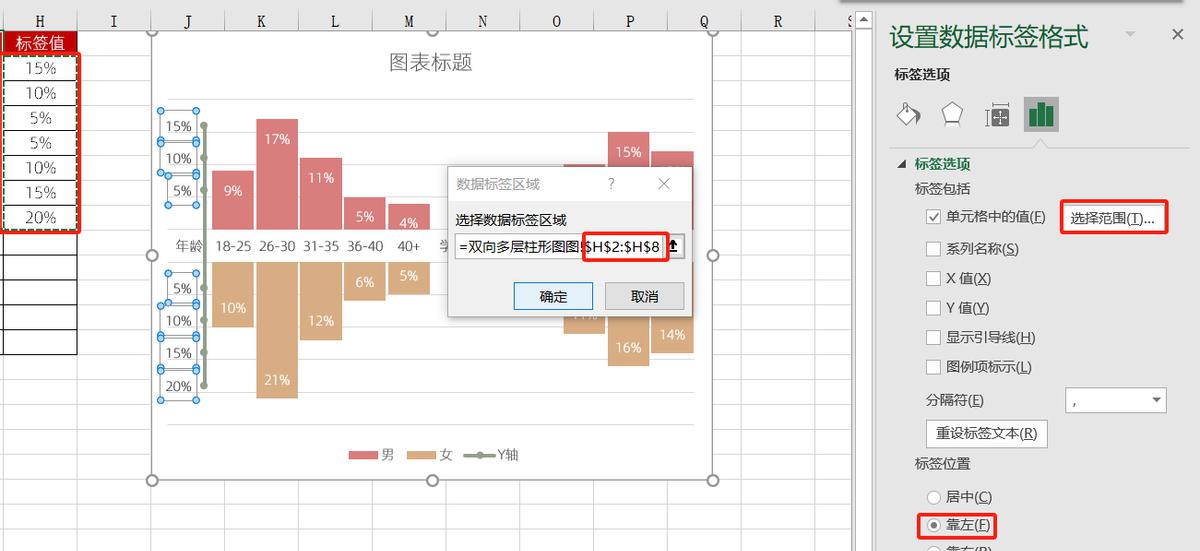The height and width of the screenshot is (551, 1200).
Task: Click the 20% data label on Y axis
Action: pos(179,386)
